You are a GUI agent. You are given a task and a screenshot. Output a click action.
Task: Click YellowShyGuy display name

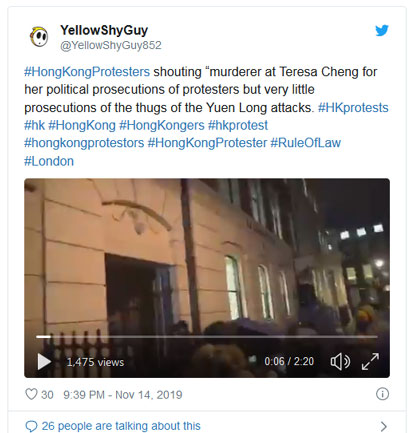pyautogui.click(x=104, y=30)
